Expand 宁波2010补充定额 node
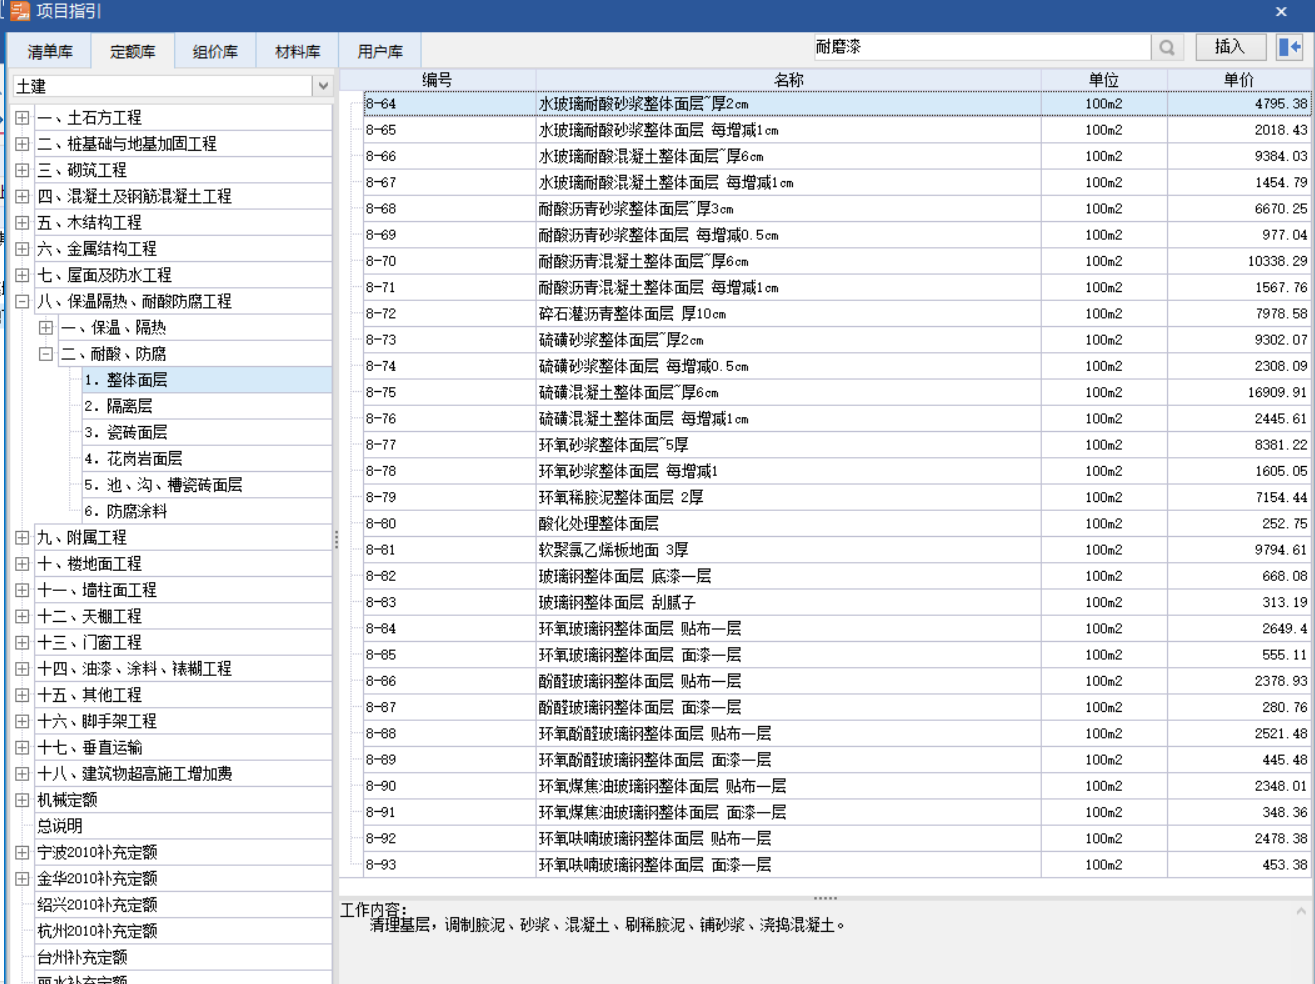The width and height of the screenshot is (1315, 984). click(x=22, y=852)
